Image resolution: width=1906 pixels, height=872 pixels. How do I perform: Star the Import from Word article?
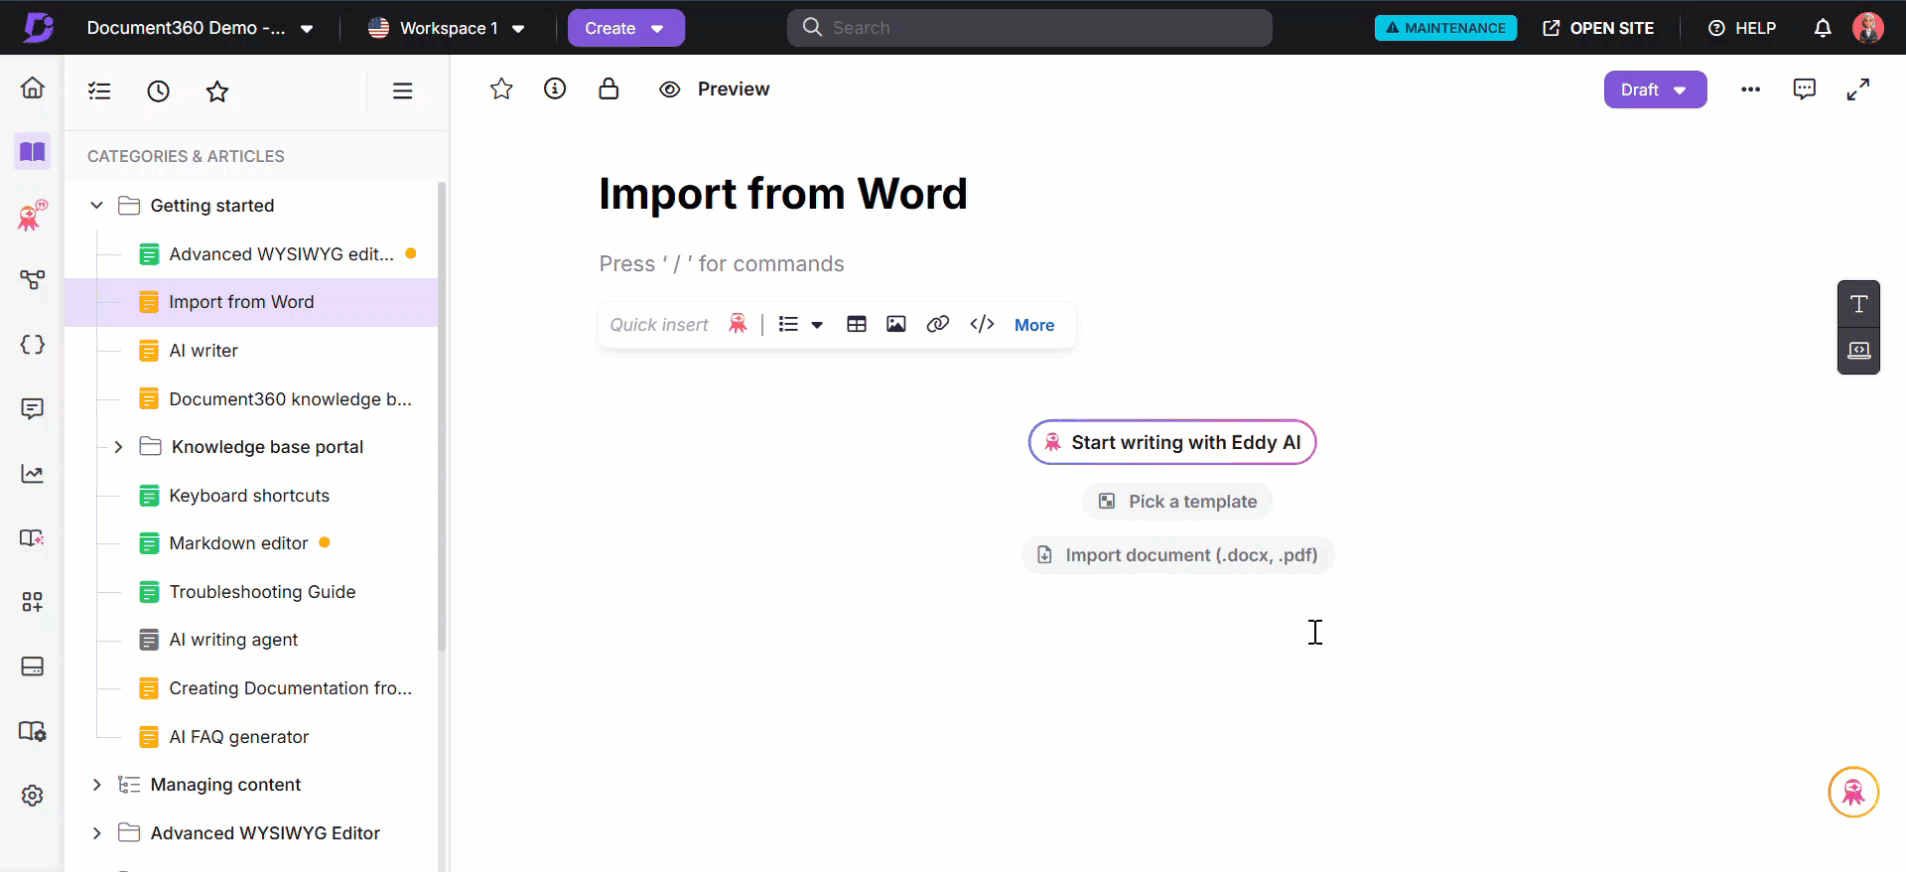(x=501, y=89)
